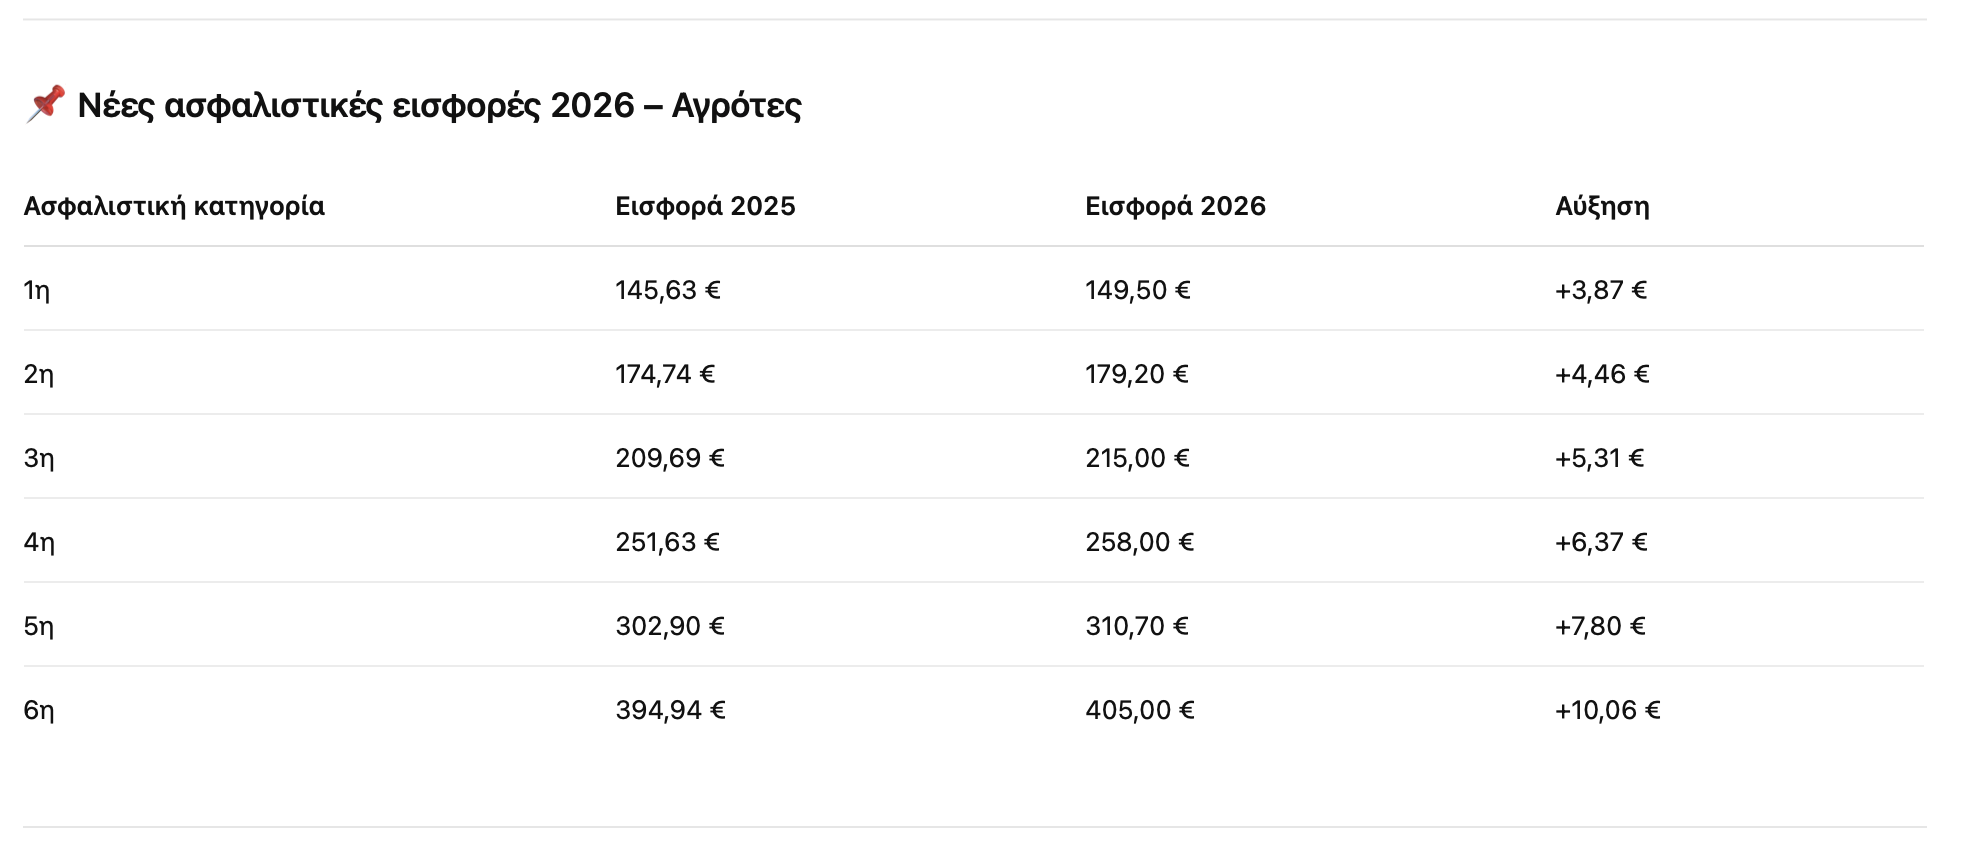Click the "4η" category row label
1972x856 pixels.
39,542
